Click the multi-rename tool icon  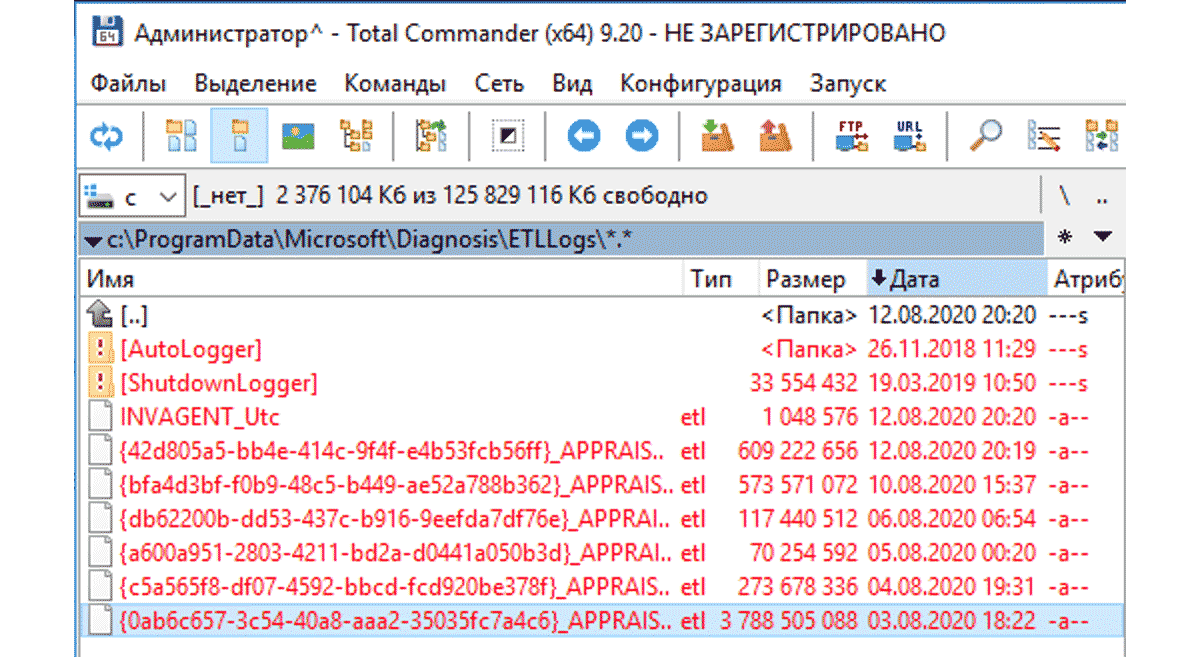pos(1044,135)
